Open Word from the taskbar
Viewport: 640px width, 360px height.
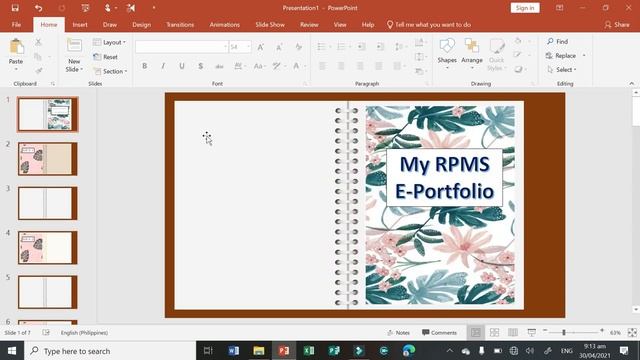[233, 351]
